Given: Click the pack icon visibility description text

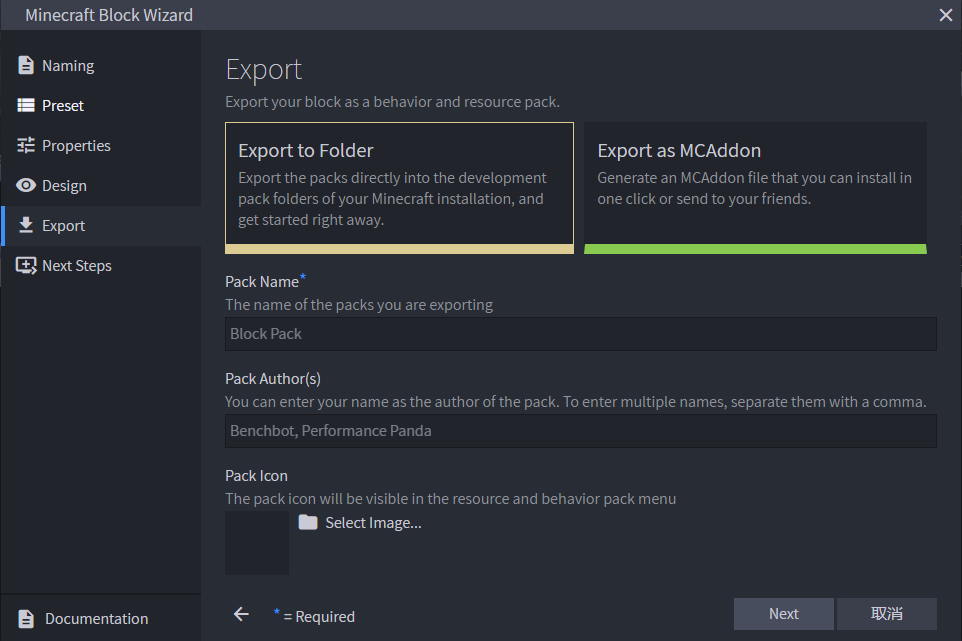Looking at the screenshot, I should 450,499.
